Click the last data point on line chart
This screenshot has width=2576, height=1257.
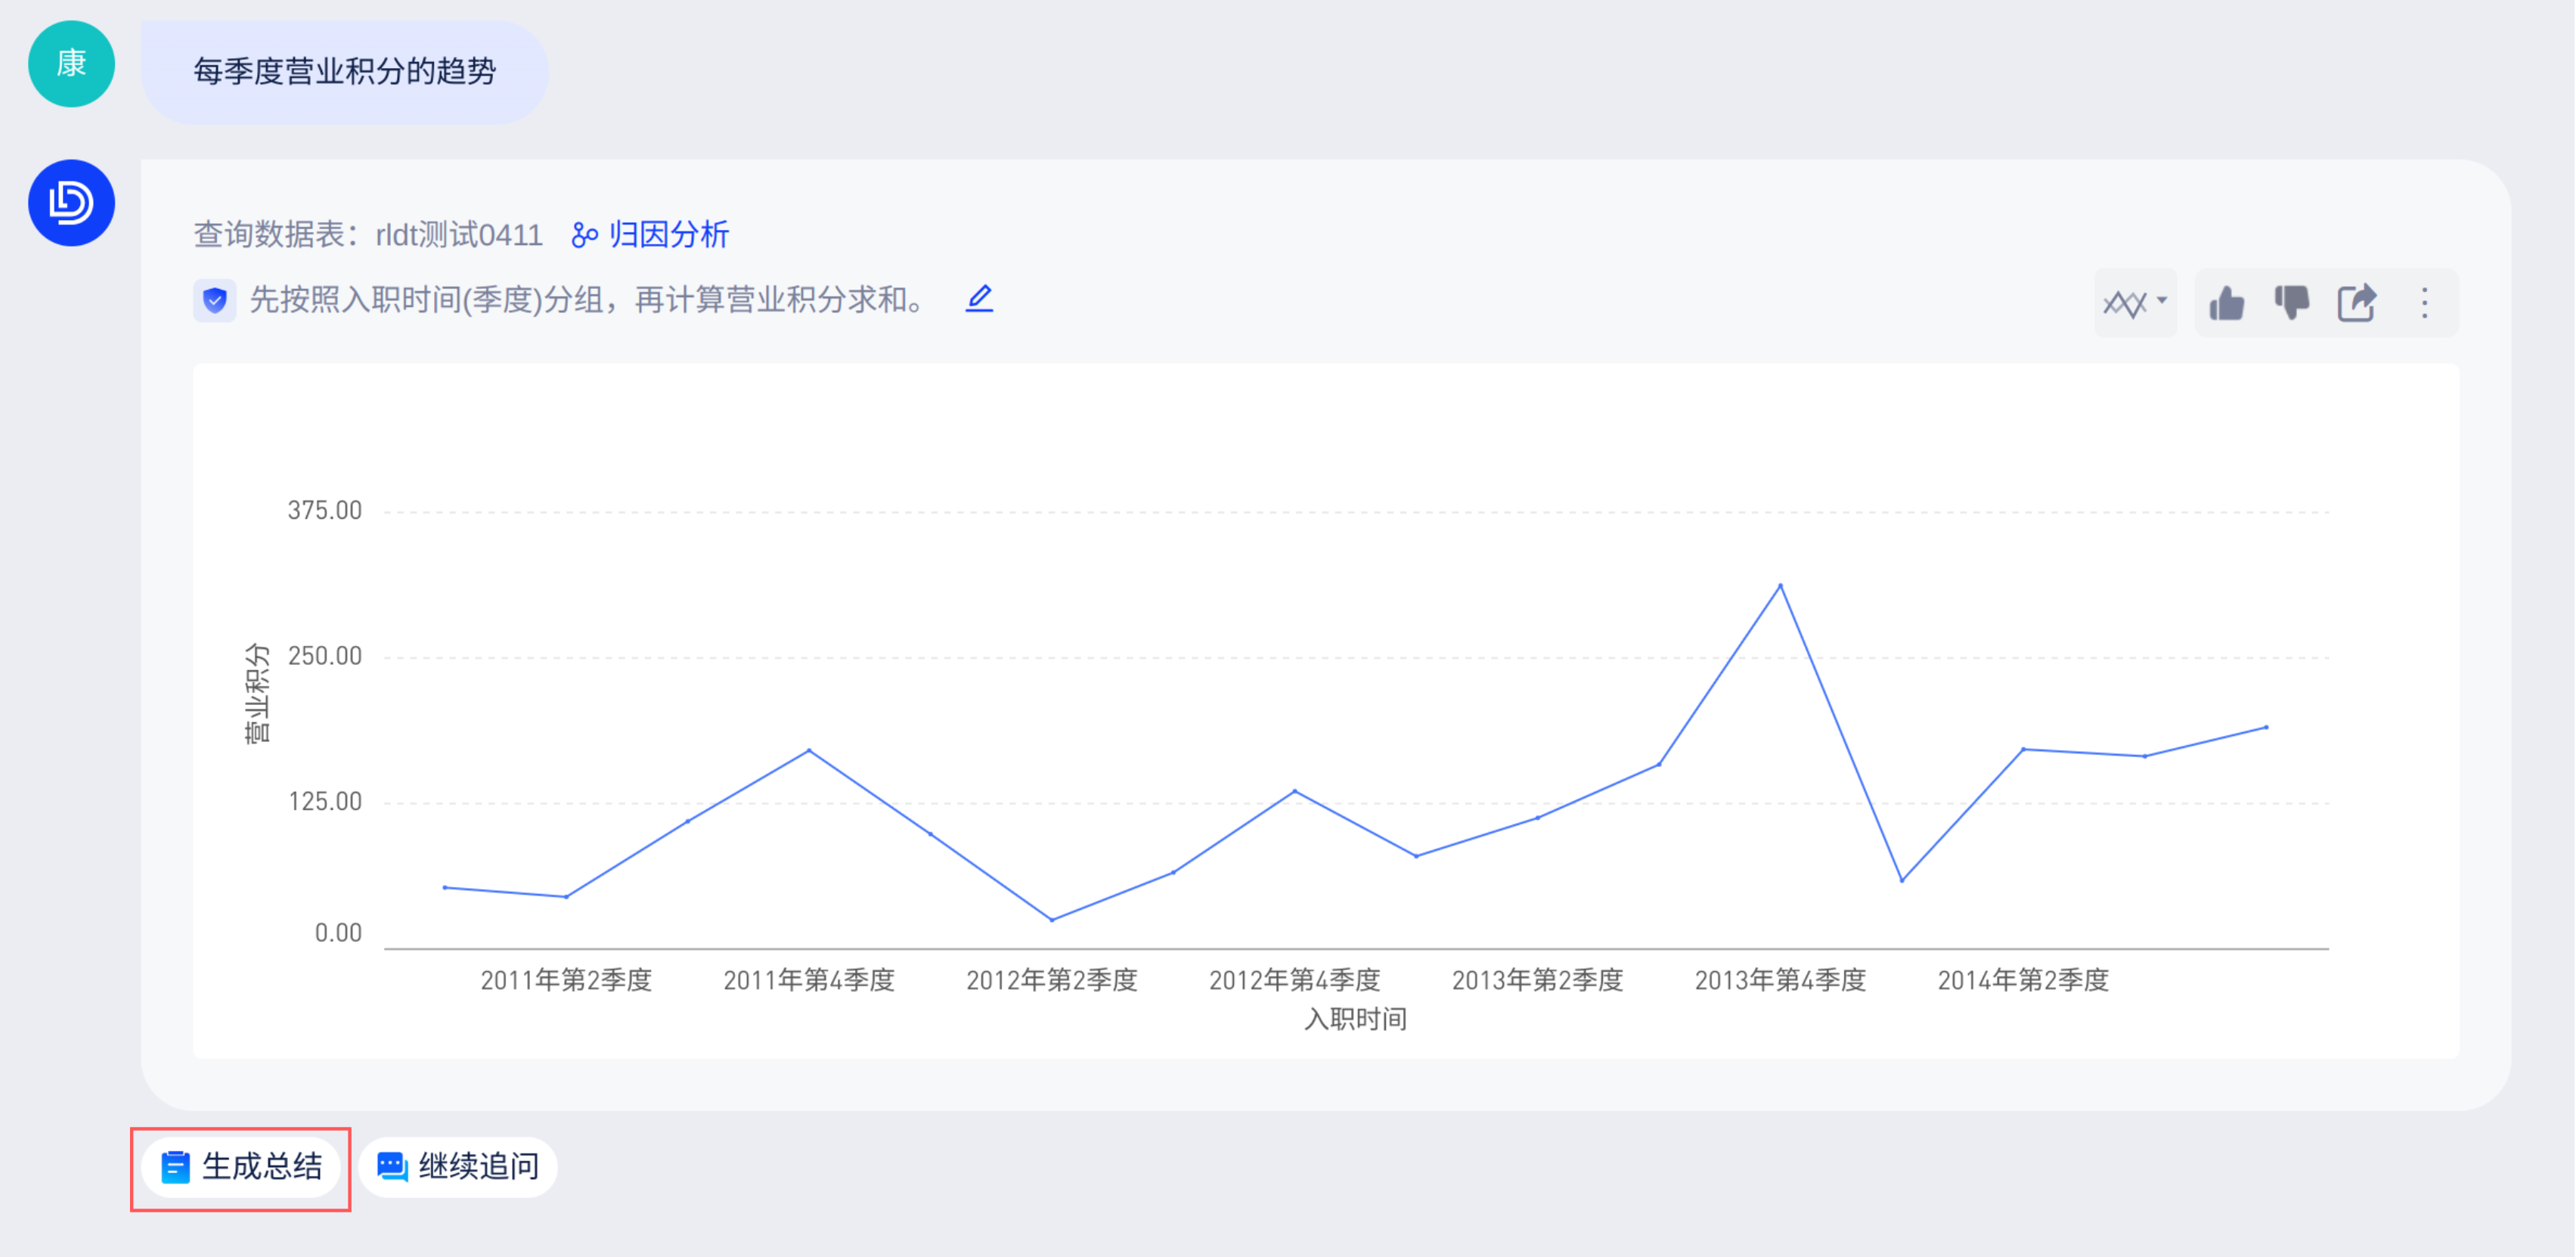2266,727
